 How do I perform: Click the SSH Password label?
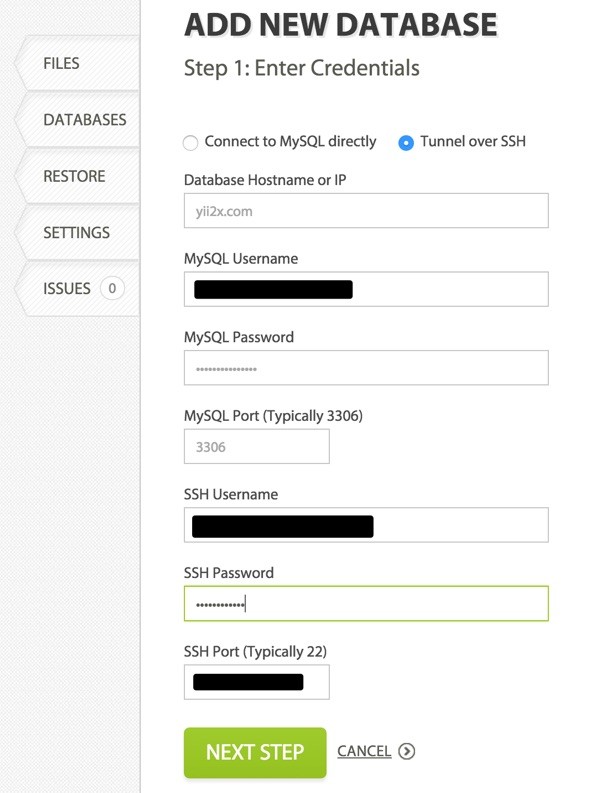229,573
